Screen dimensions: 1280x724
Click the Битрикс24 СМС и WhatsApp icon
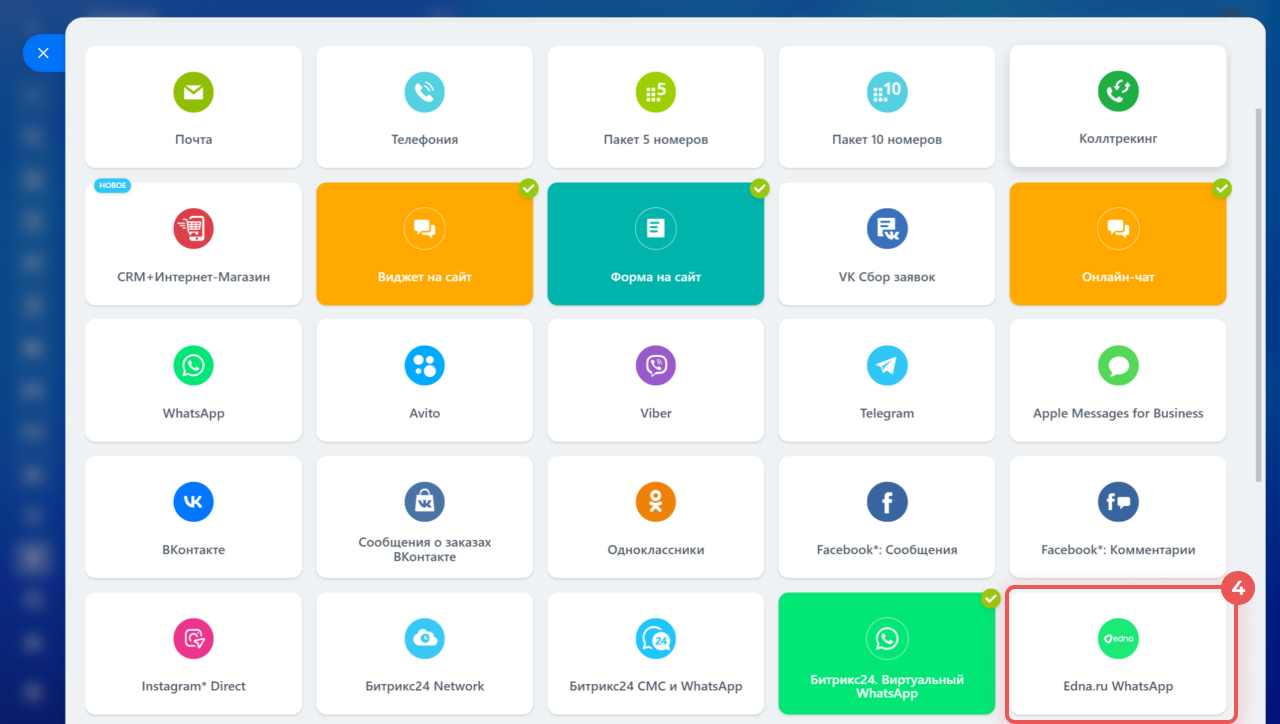(656, 639)
